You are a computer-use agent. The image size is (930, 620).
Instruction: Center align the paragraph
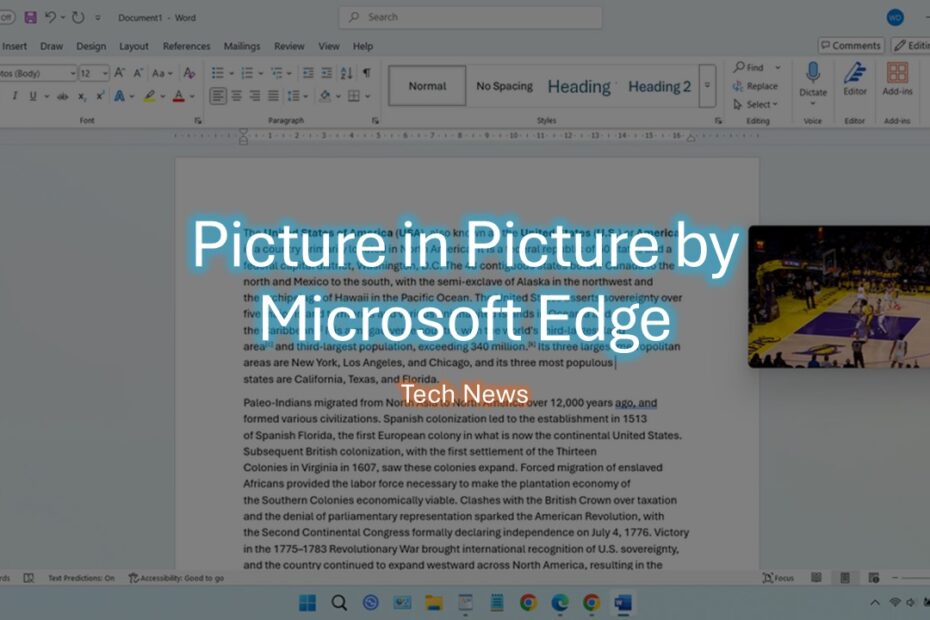pos(236,96)
